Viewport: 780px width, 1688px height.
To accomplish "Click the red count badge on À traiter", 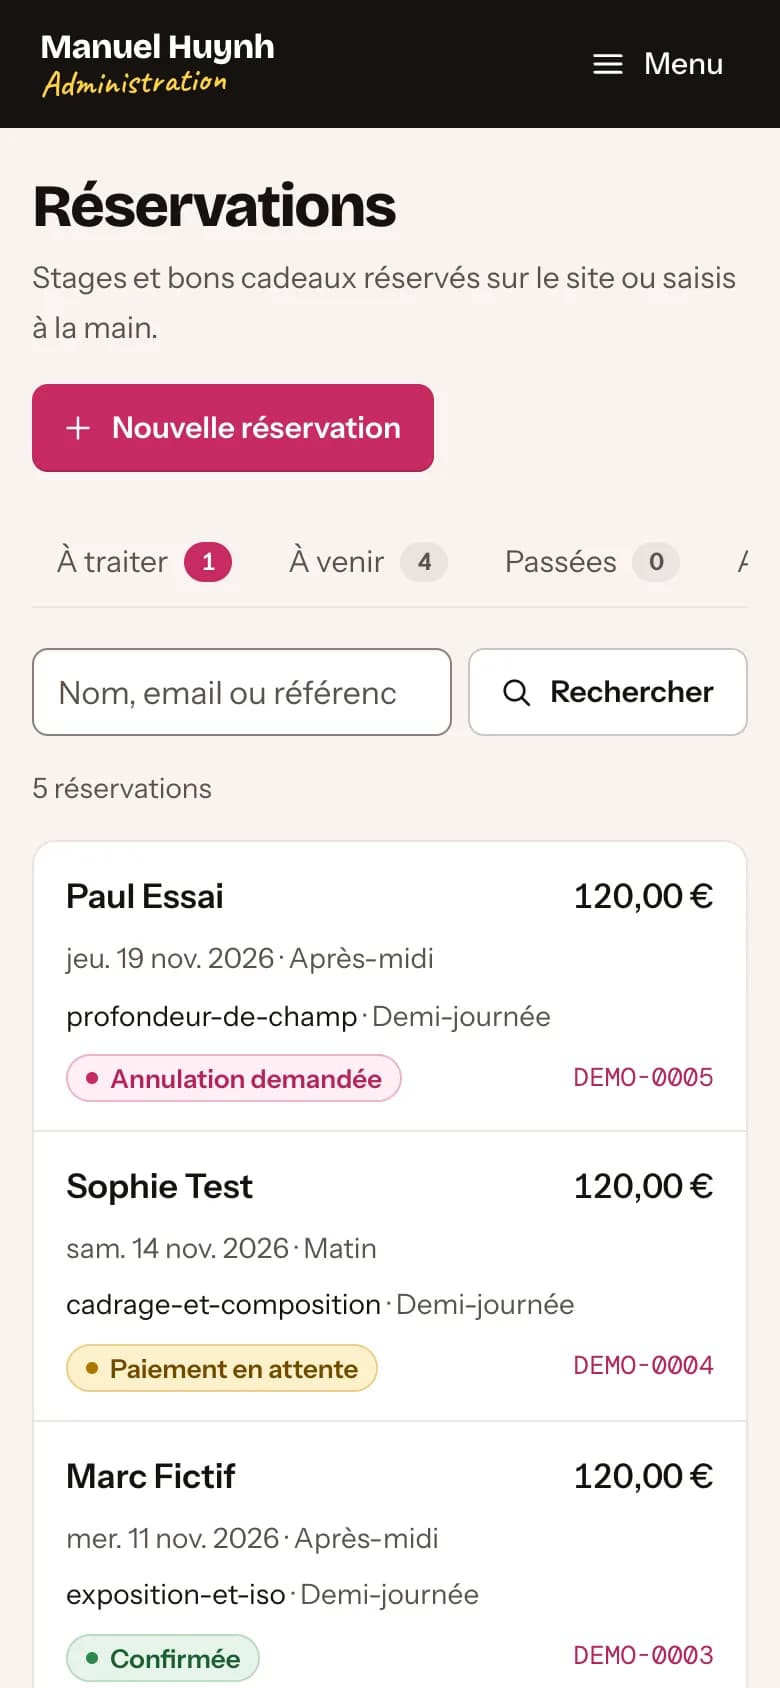I will click(x=208, y=562).
